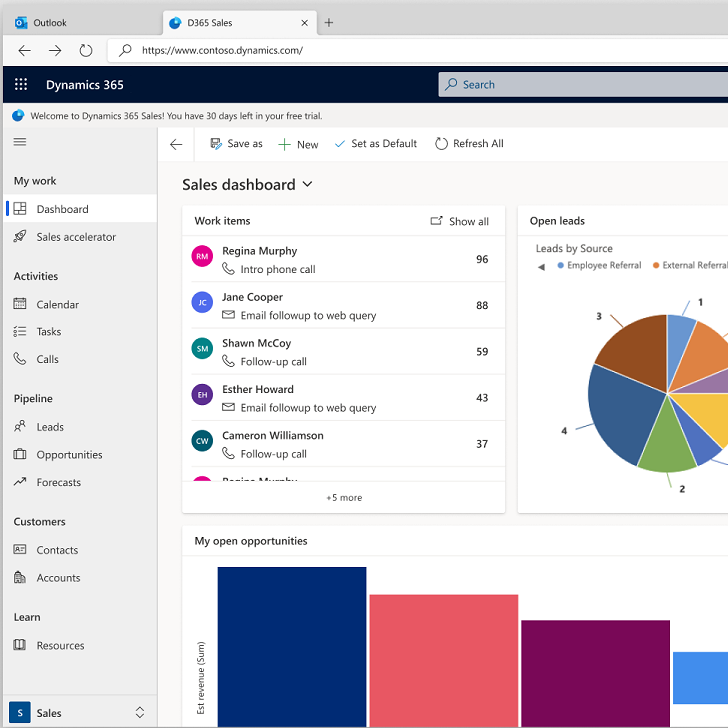Image resolution: width=728 pixels, height=728 pixels.
Task: Click the Calls phone icon in the sidebar
Action: [x=20, y=358]
